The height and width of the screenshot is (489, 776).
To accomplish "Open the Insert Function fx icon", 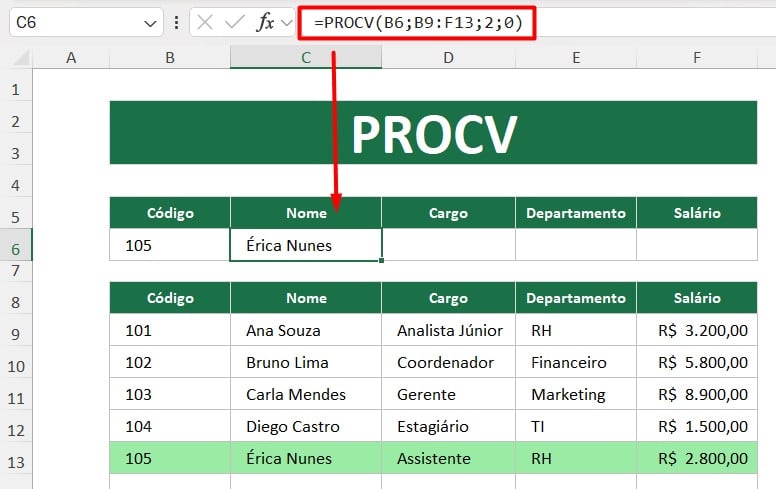I will [x=265, y=22].
